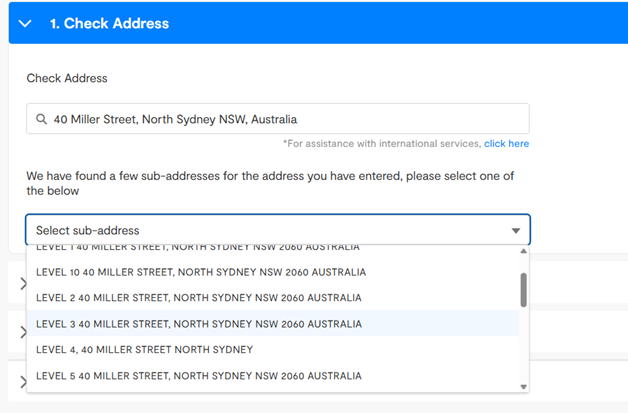Click the dropdown list scroll-down arrow
The height and width of the screenshot is (413, 628).
(x=523, y=387)
